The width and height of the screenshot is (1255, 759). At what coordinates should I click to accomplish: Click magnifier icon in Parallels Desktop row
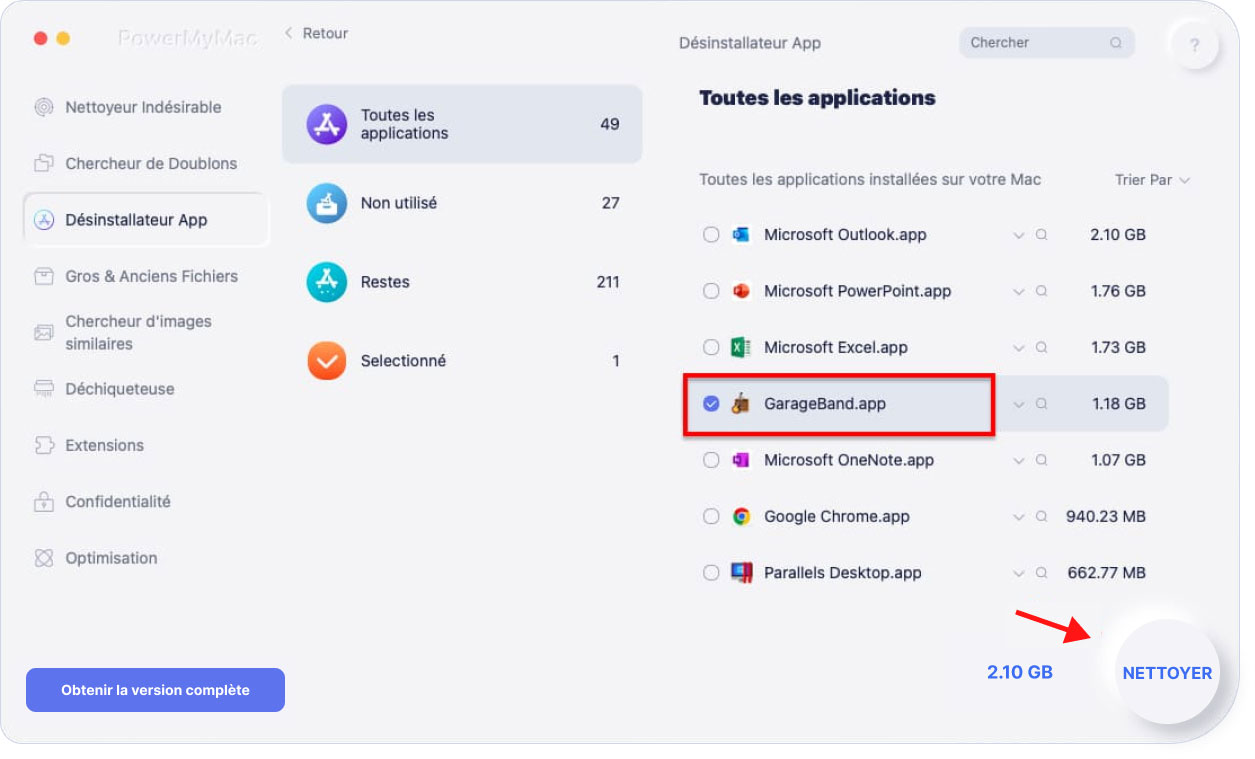(1041, 573)
